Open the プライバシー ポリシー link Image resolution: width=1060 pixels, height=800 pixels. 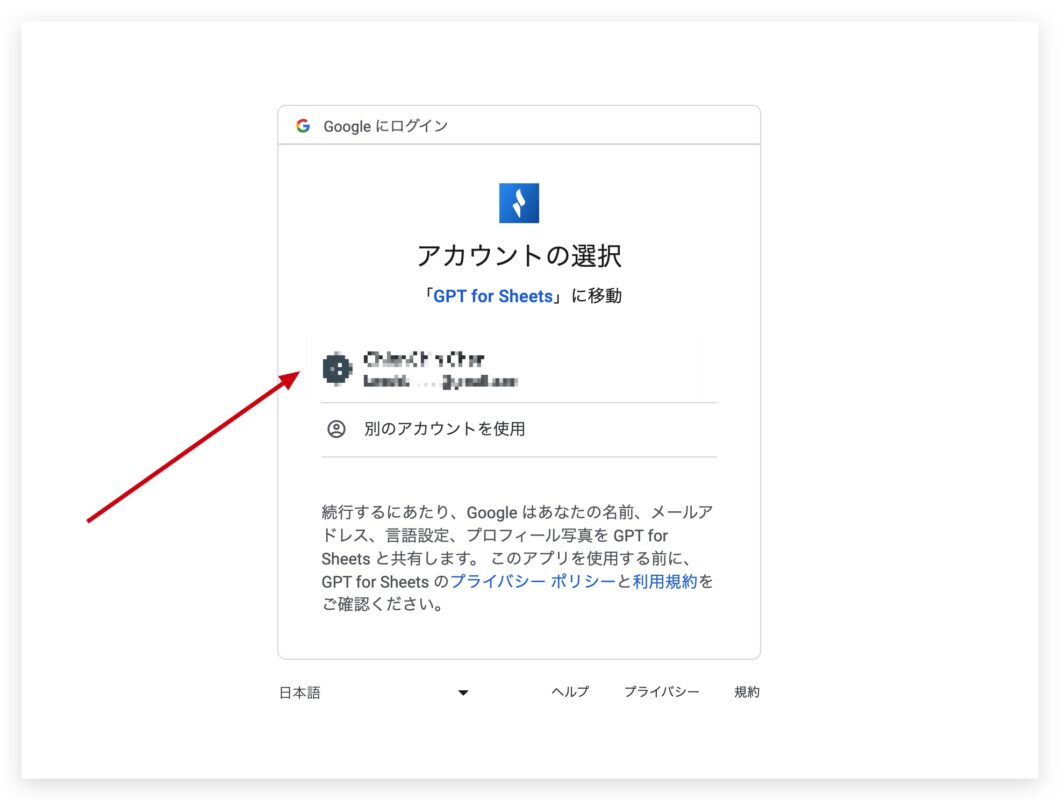(x=533, y=582)
